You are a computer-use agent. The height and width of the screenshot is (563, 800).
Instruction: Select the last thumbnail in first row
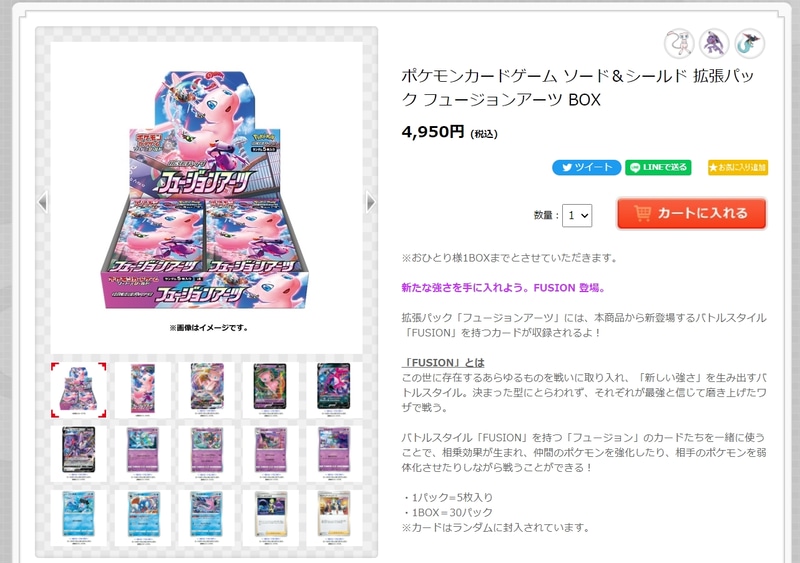[x=334, y=390]
